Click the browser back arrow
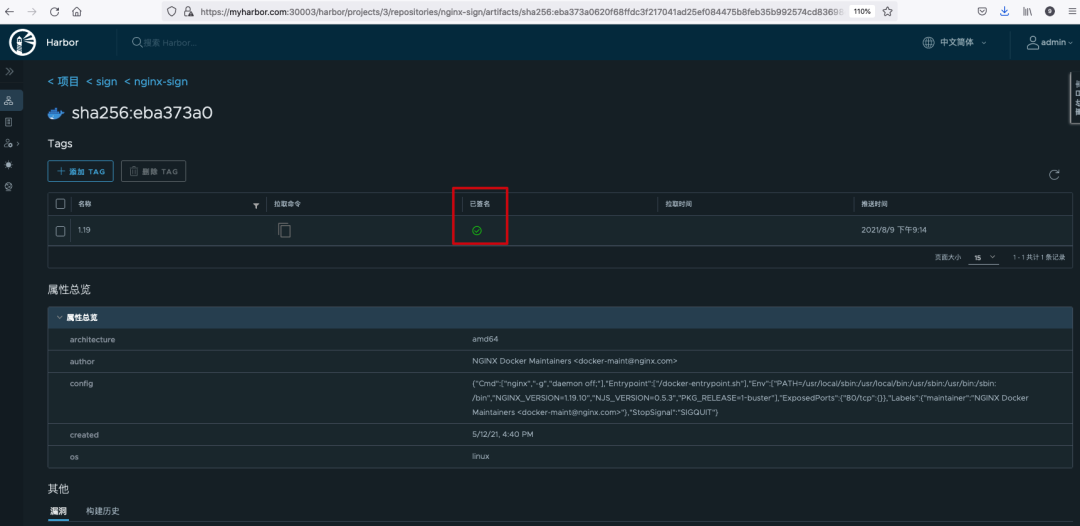Viewport: 1080px width, 526px height. tap(10, 12)
